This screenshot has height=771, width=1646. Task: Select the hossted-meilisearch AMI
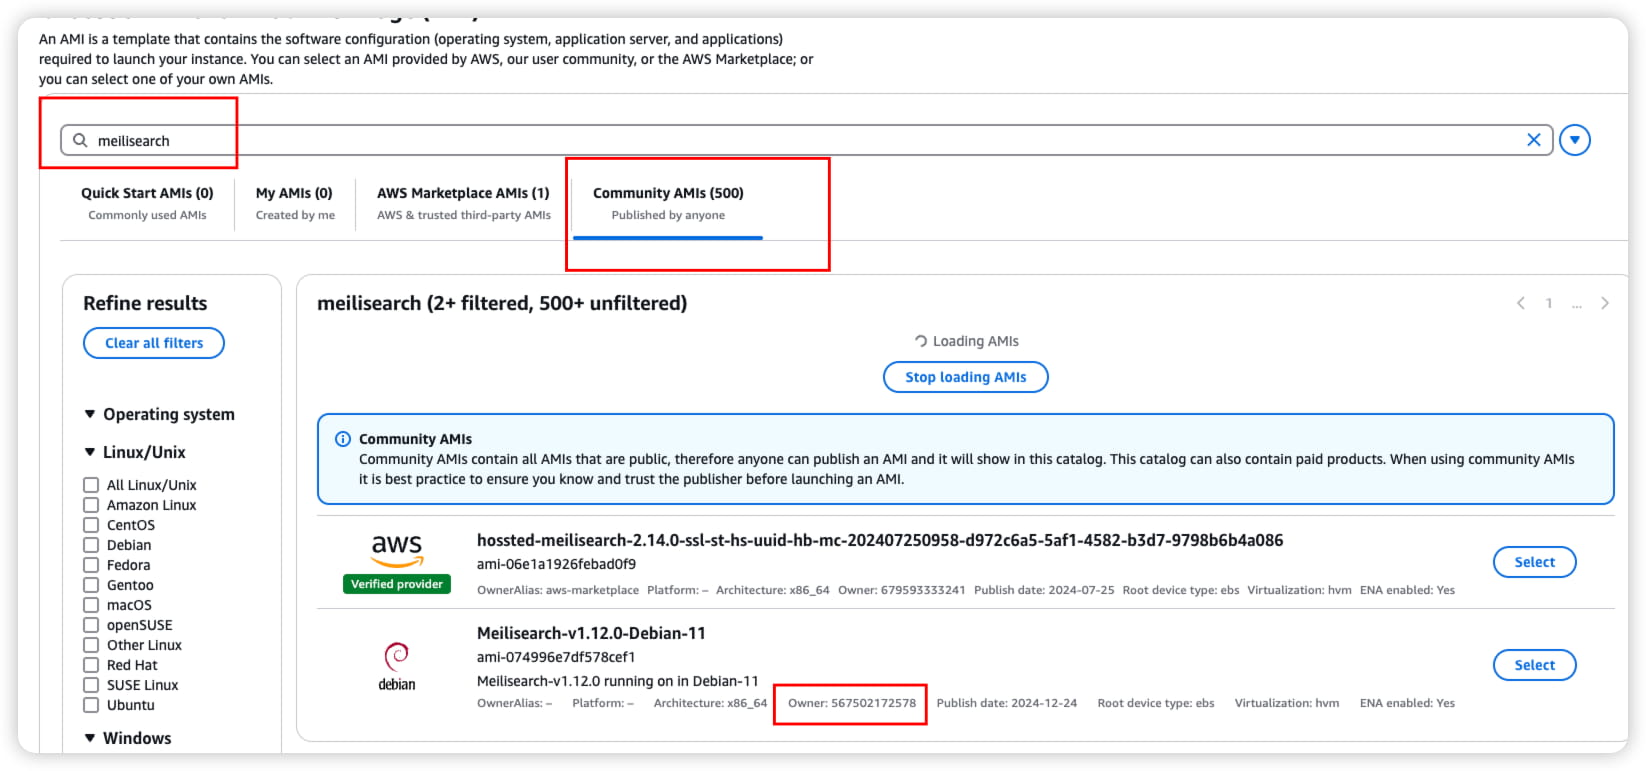point(1534,562)
